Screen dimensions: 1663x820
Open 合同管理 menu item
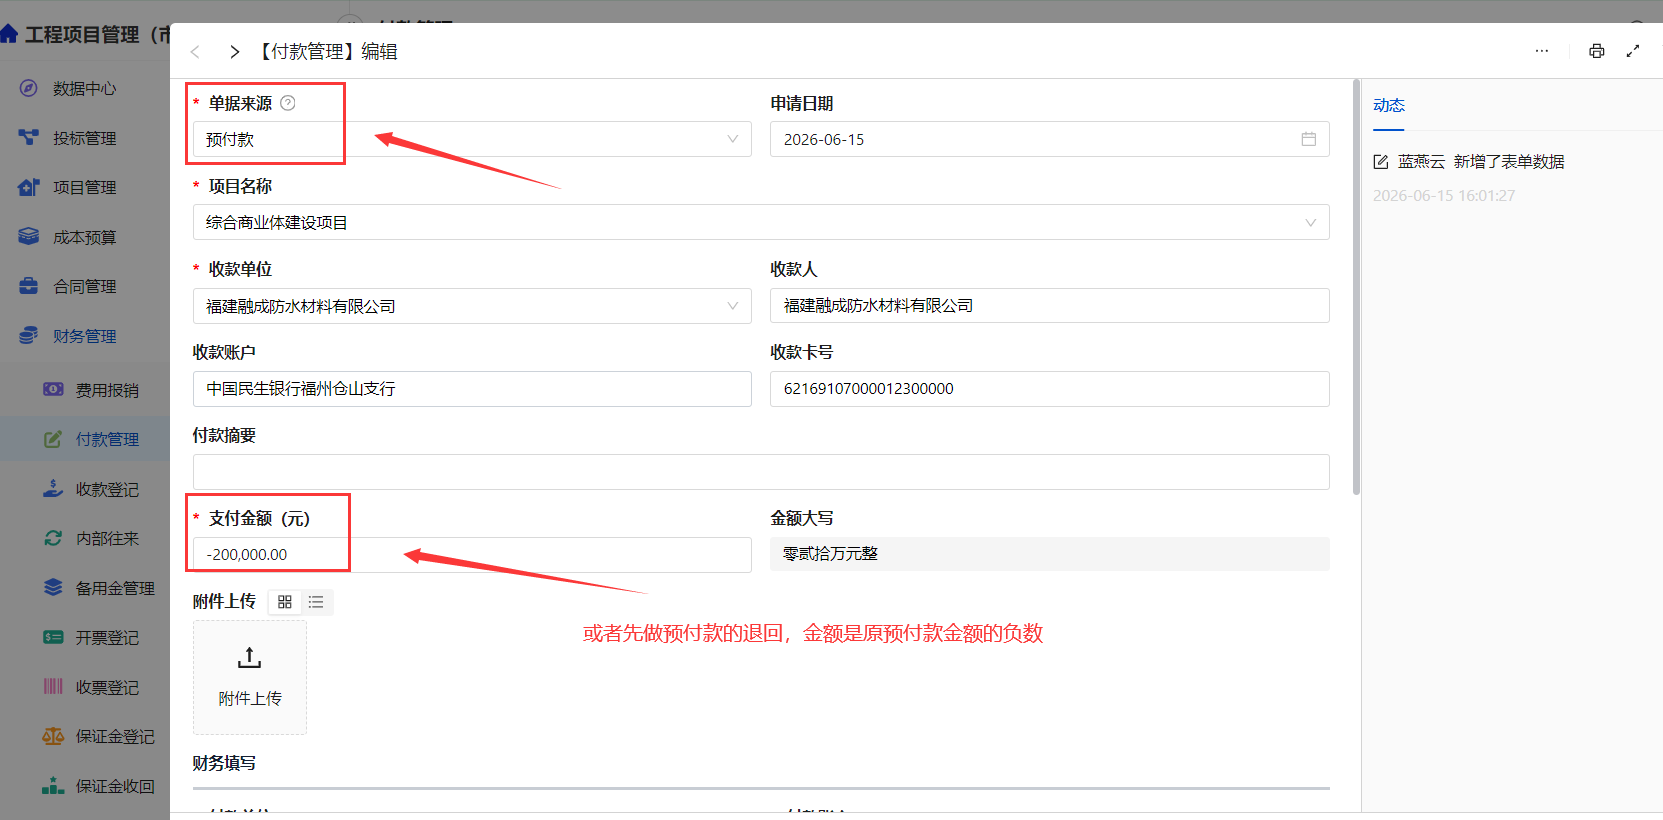coord(85,286)
